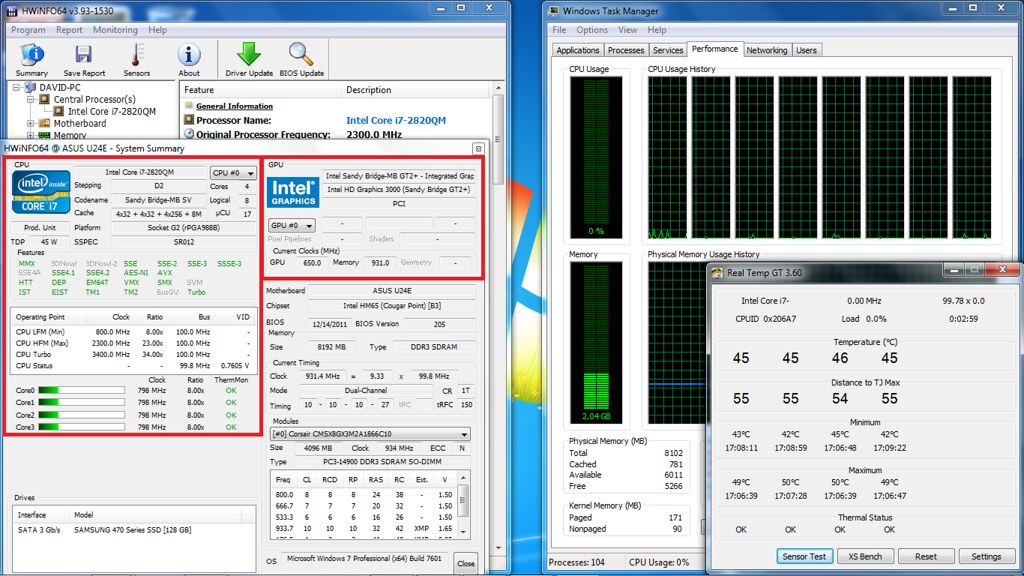Click the Intel HD Graphics 3000 field

coord(398,189)
